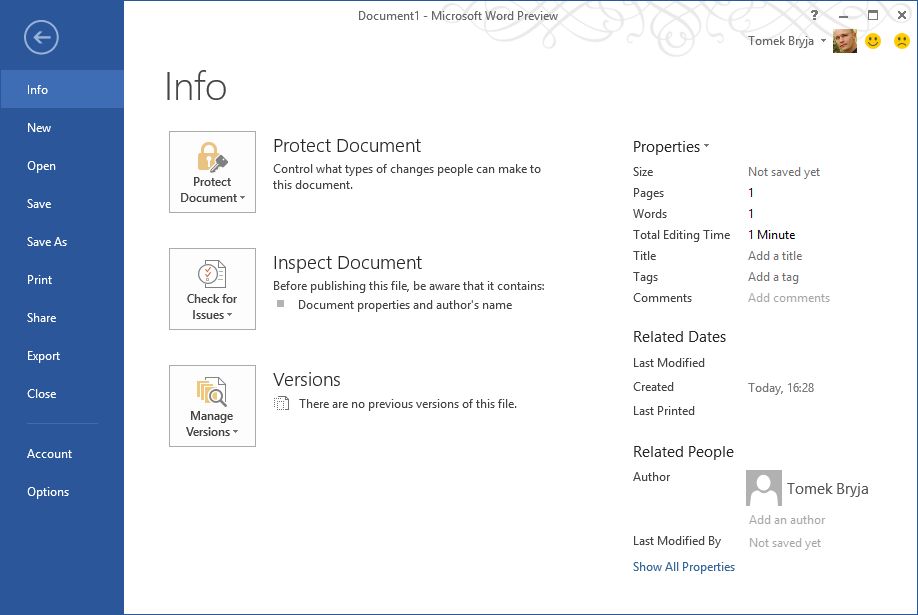The width and height of the screenshot is (918, 615).
Task: Click the no previous versions document icon
Action: (282, 404)
